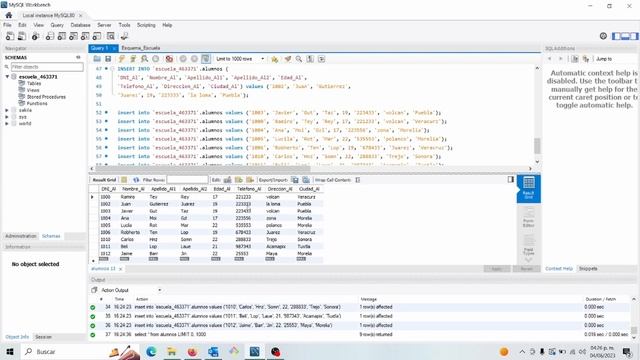Open the Query menu
640x360 pixels.
57,25
